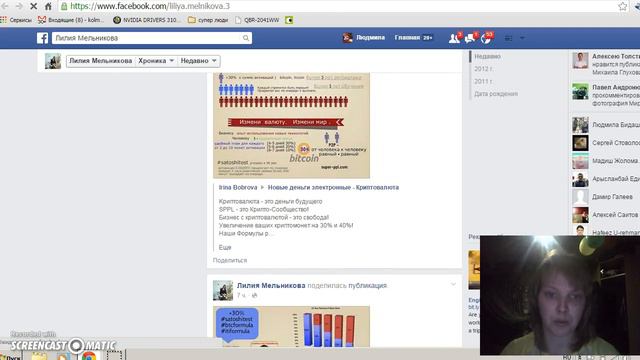Click Алексею Толсты ticker avatar
Screen dimensions: 640x360
[x=580, y=60]
